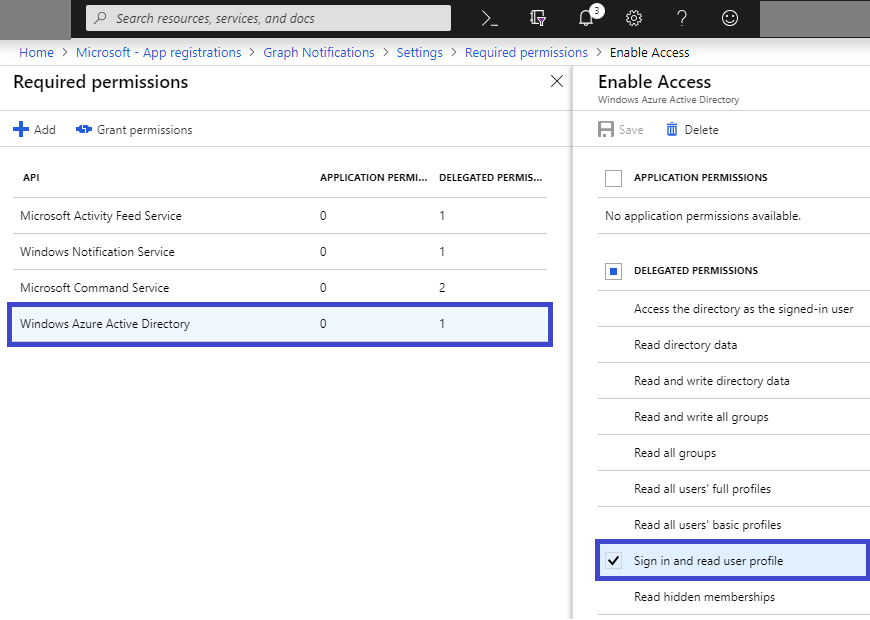The height and width of the screenshot is (620, 870).
Task: Open directory and subscription filter icon
Action: click(x=539, y=18)
